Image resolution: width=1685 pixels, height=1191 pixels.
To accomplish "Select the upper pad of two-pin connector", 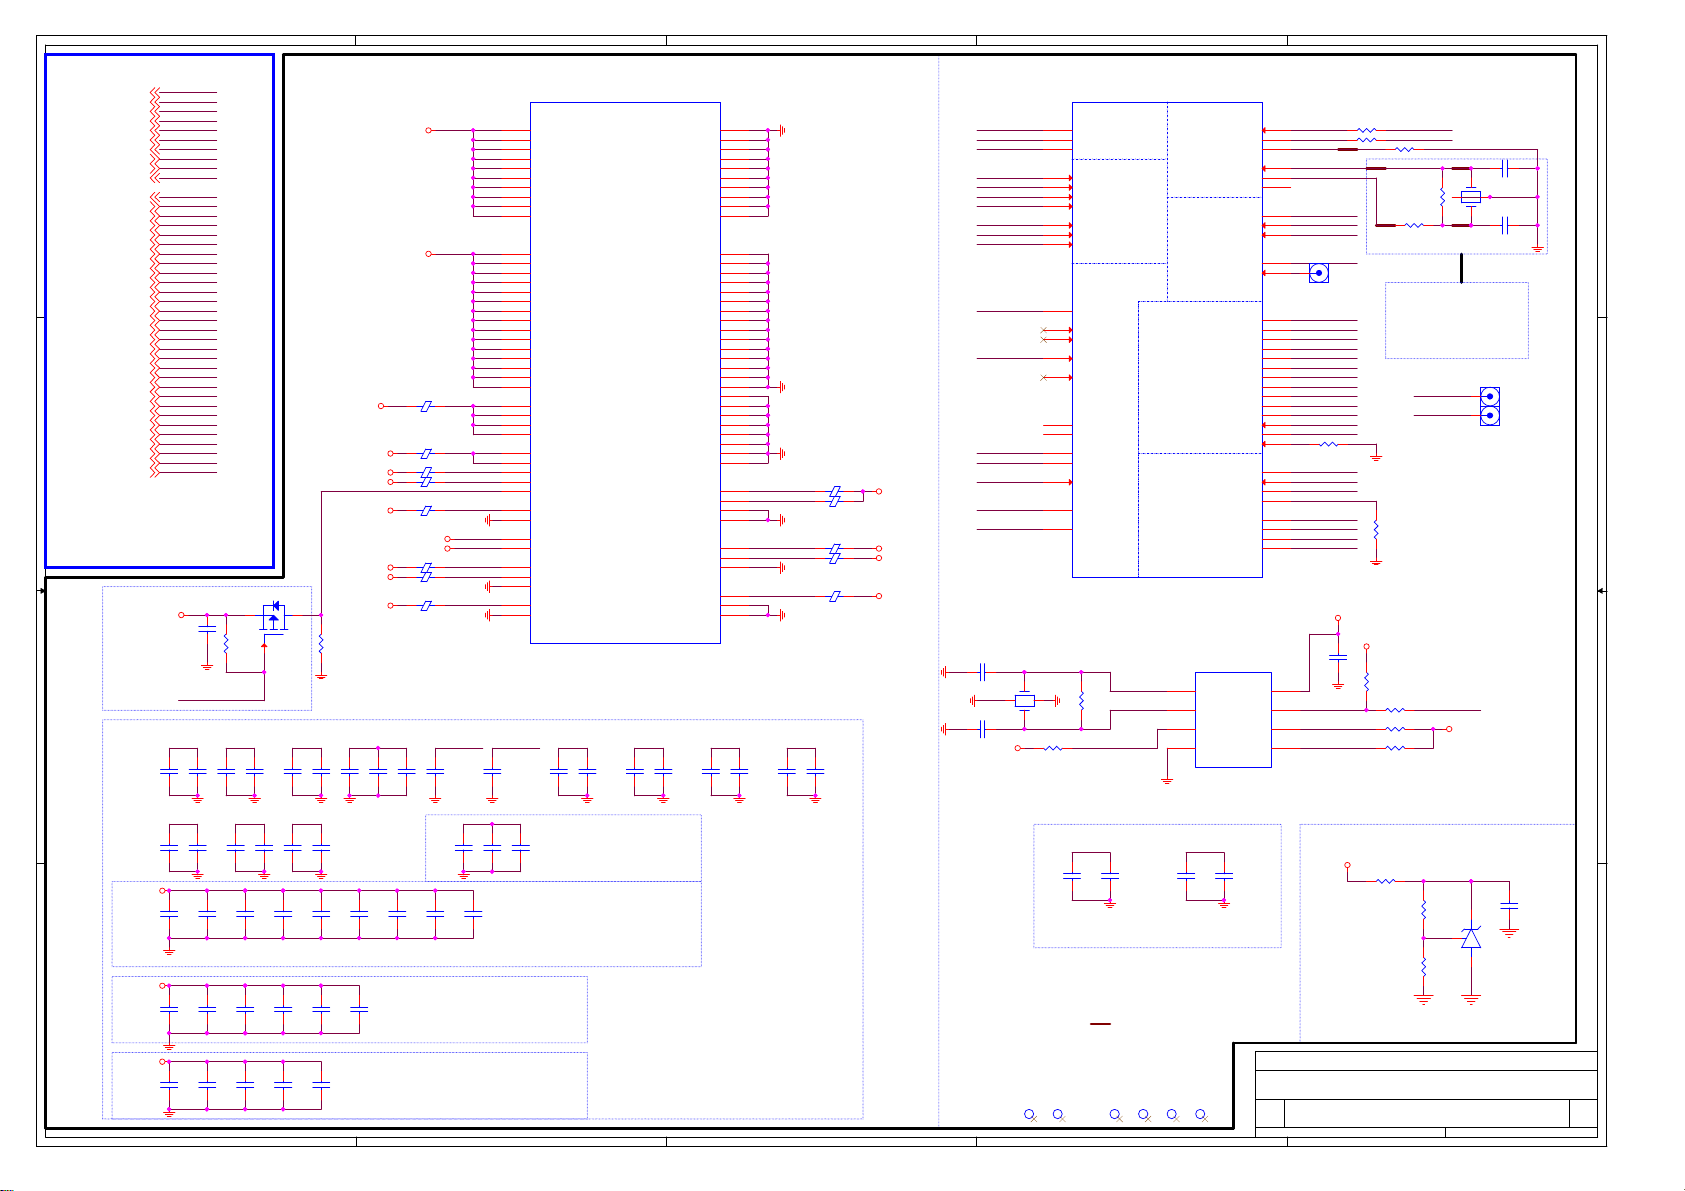I will point(1489,397).
